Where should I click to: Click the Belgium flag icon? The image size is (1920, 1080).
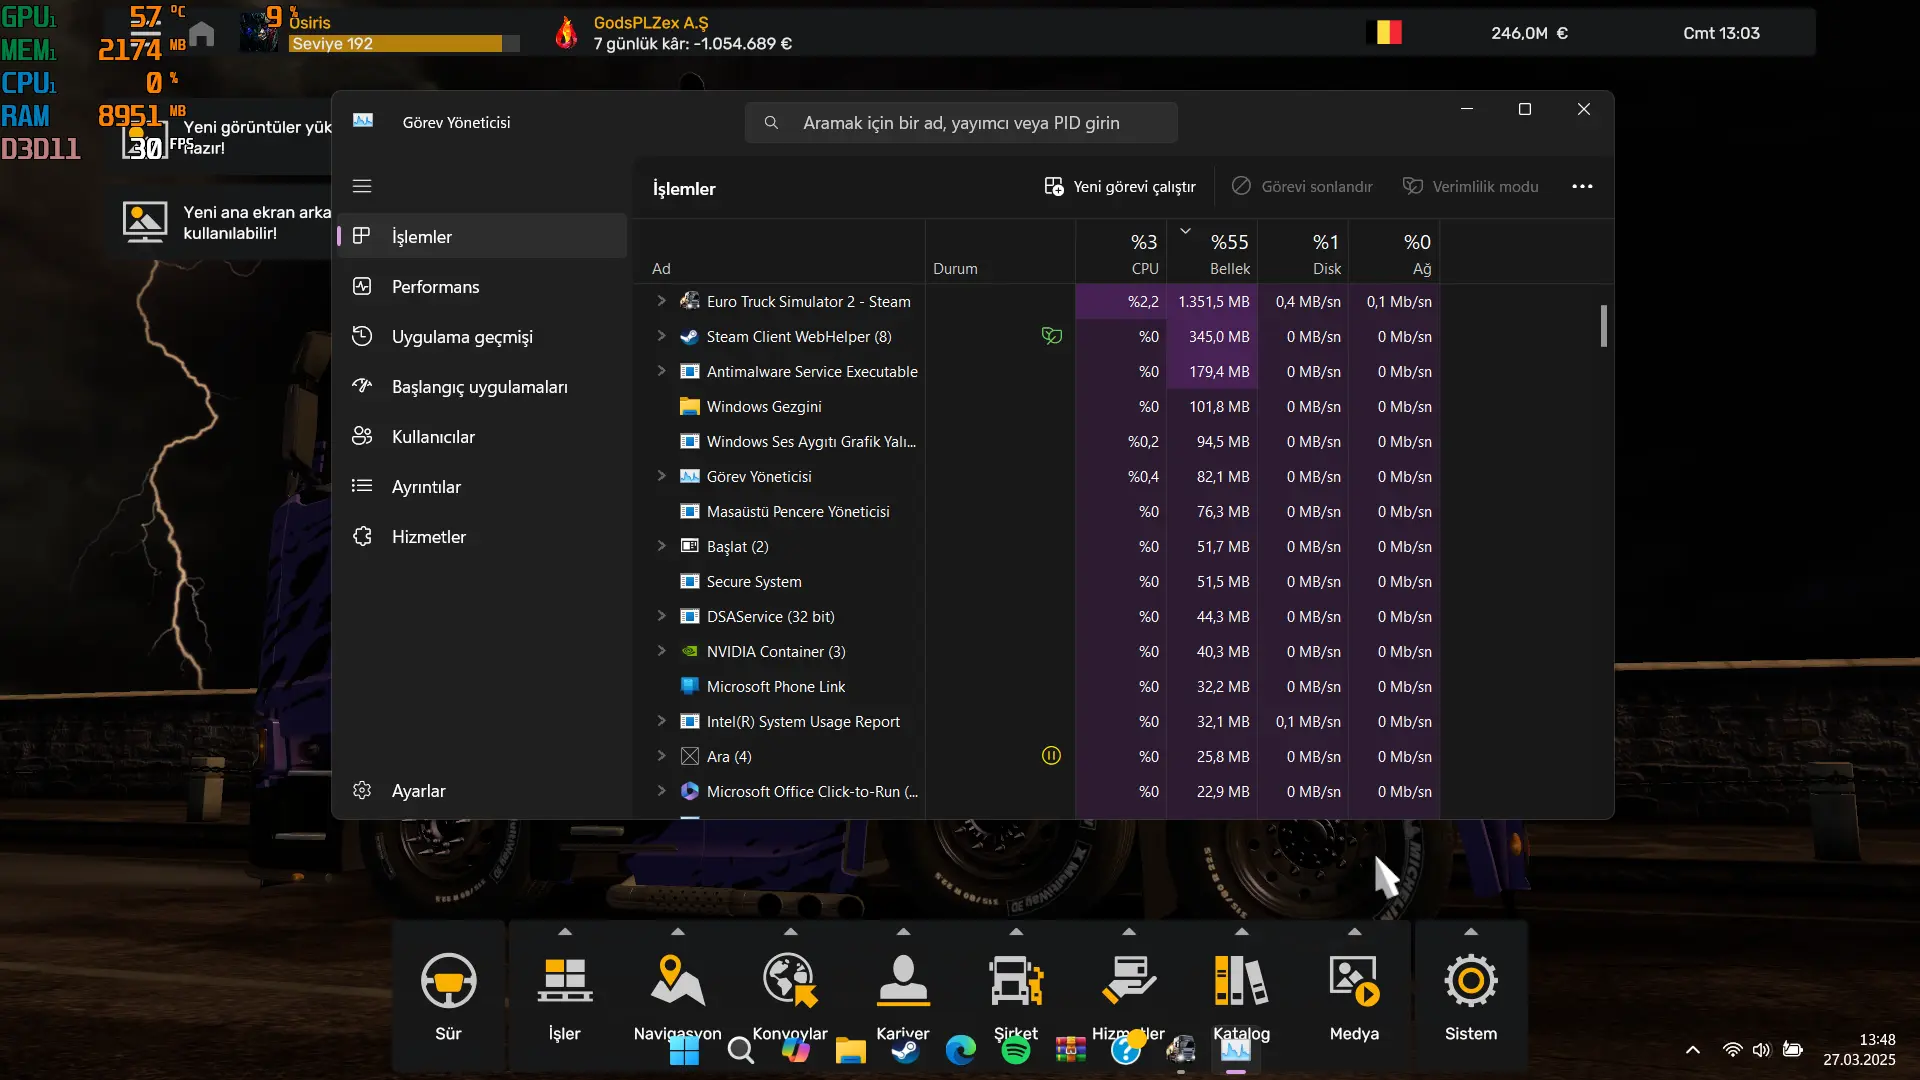point(1384,33)
